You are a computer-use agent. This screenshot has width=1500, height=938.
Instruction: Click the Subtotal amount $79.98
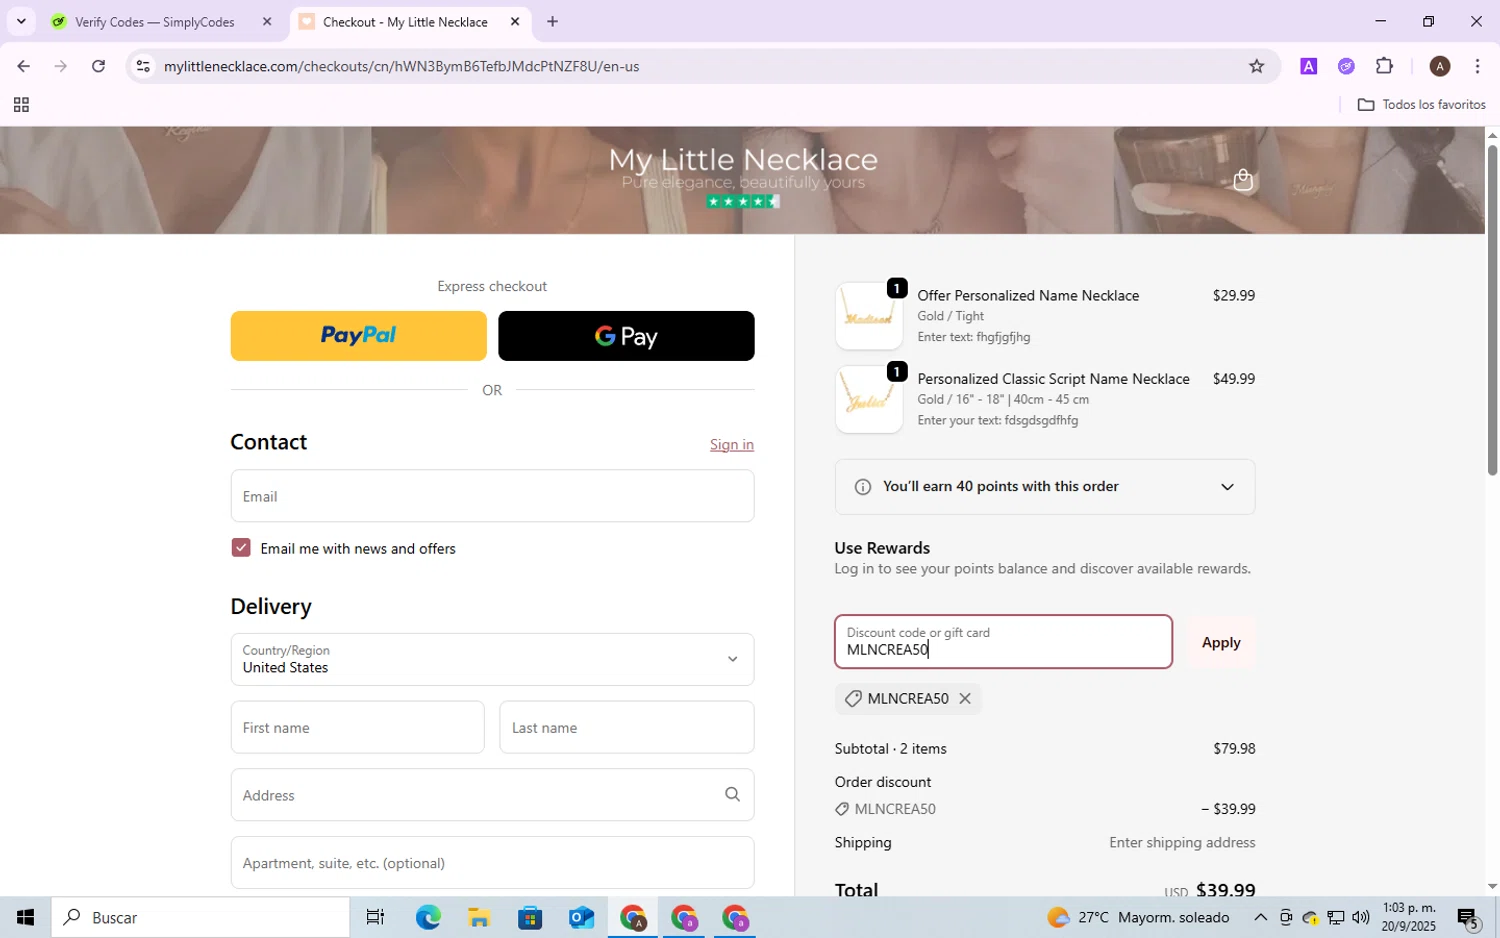1234,749
